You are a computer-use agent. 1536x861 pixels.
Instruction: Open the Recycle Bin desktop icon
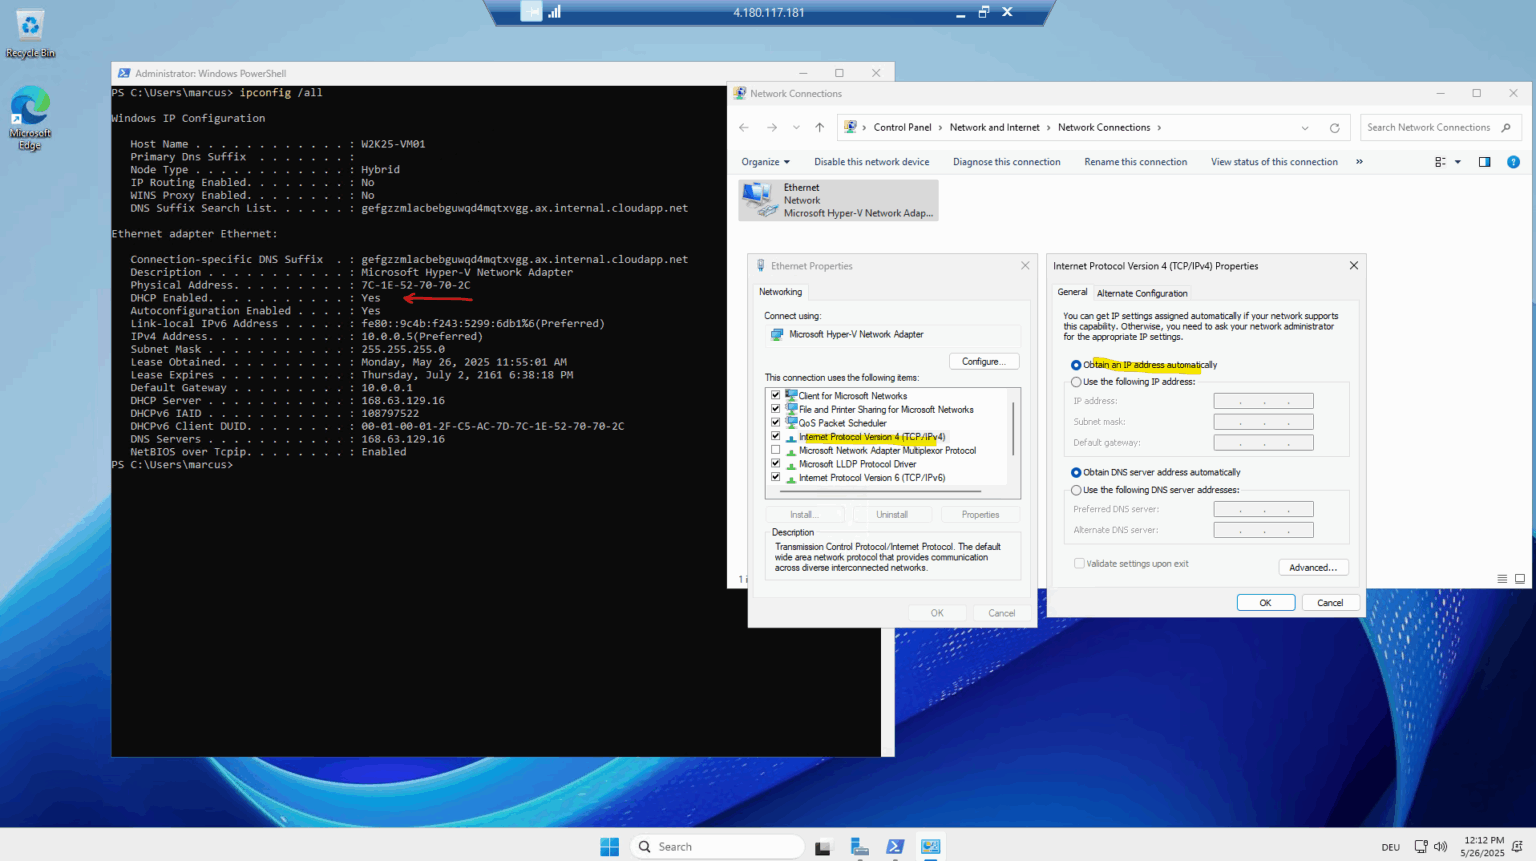(30, 33)
